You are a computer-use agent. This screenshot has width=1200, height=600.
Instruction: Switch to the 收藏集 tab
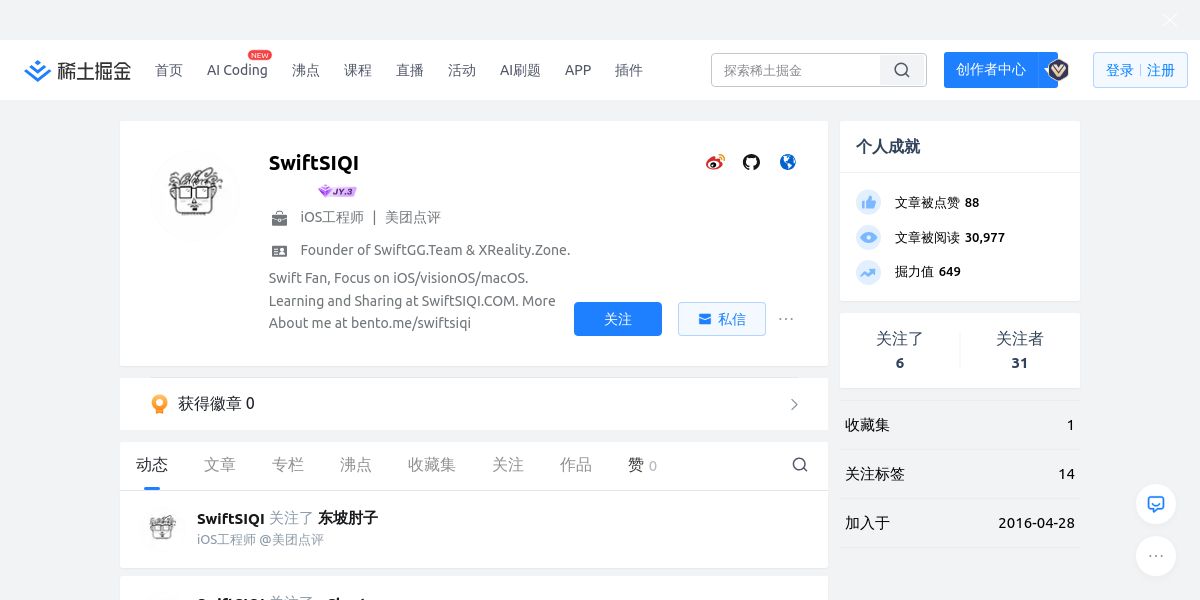point(432,465)
